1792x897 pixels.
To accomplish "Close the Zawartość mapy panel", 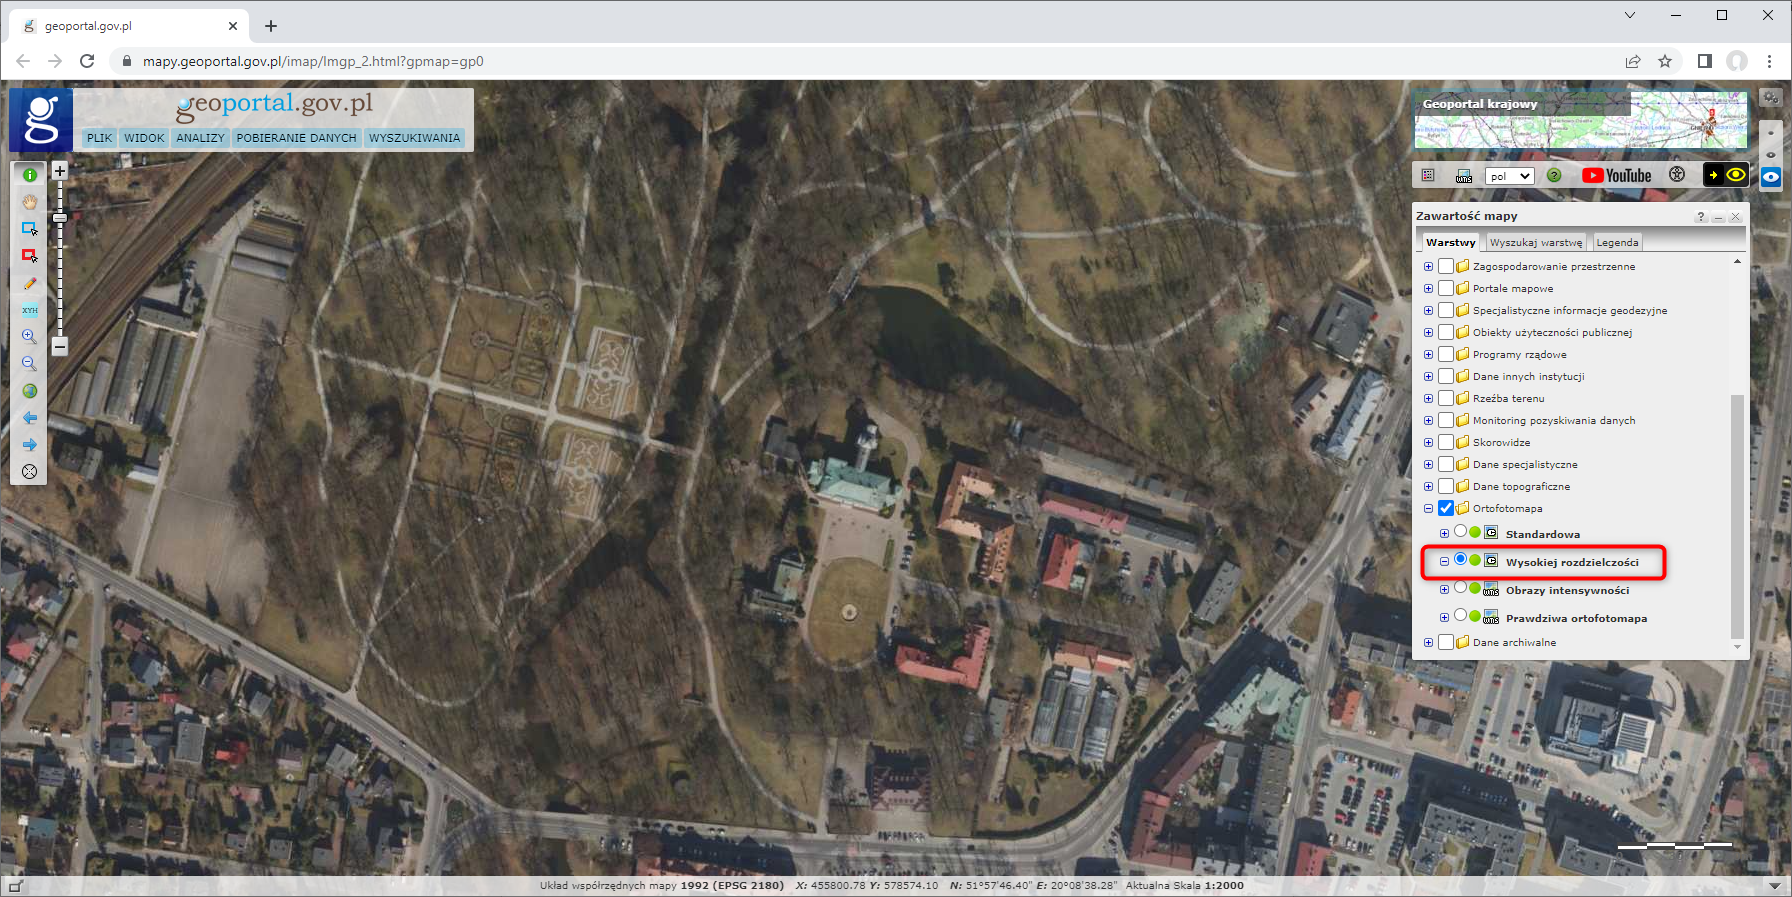I will 1736,216.
